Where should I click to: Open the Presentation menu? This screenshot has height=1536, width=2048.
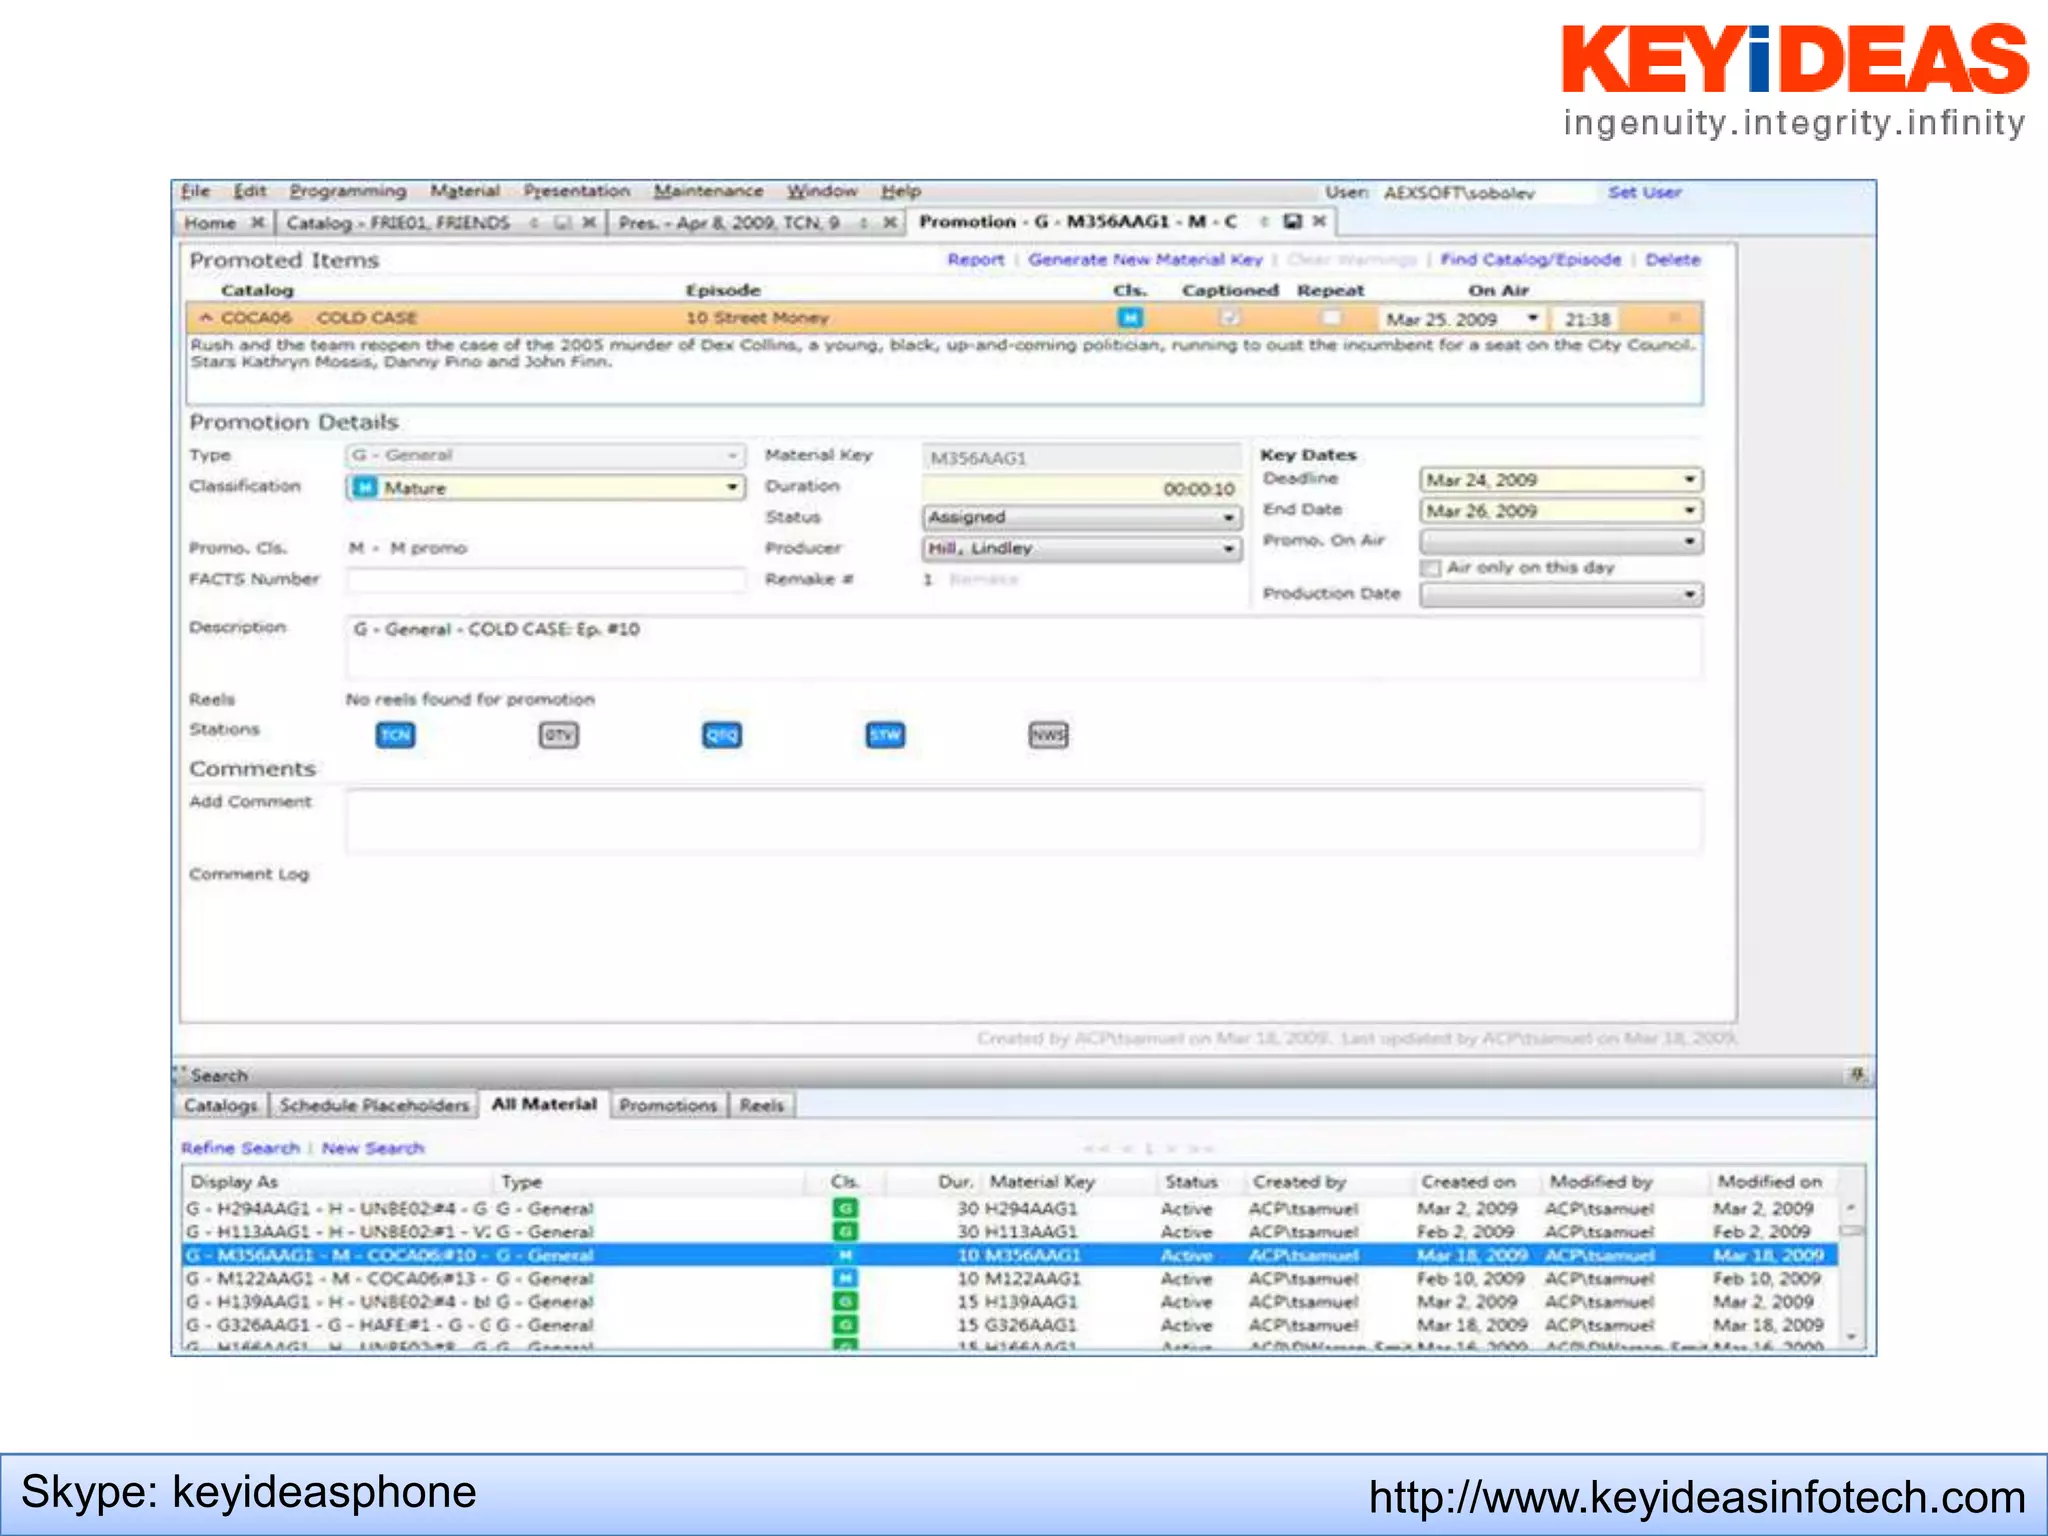click(577, 191)
